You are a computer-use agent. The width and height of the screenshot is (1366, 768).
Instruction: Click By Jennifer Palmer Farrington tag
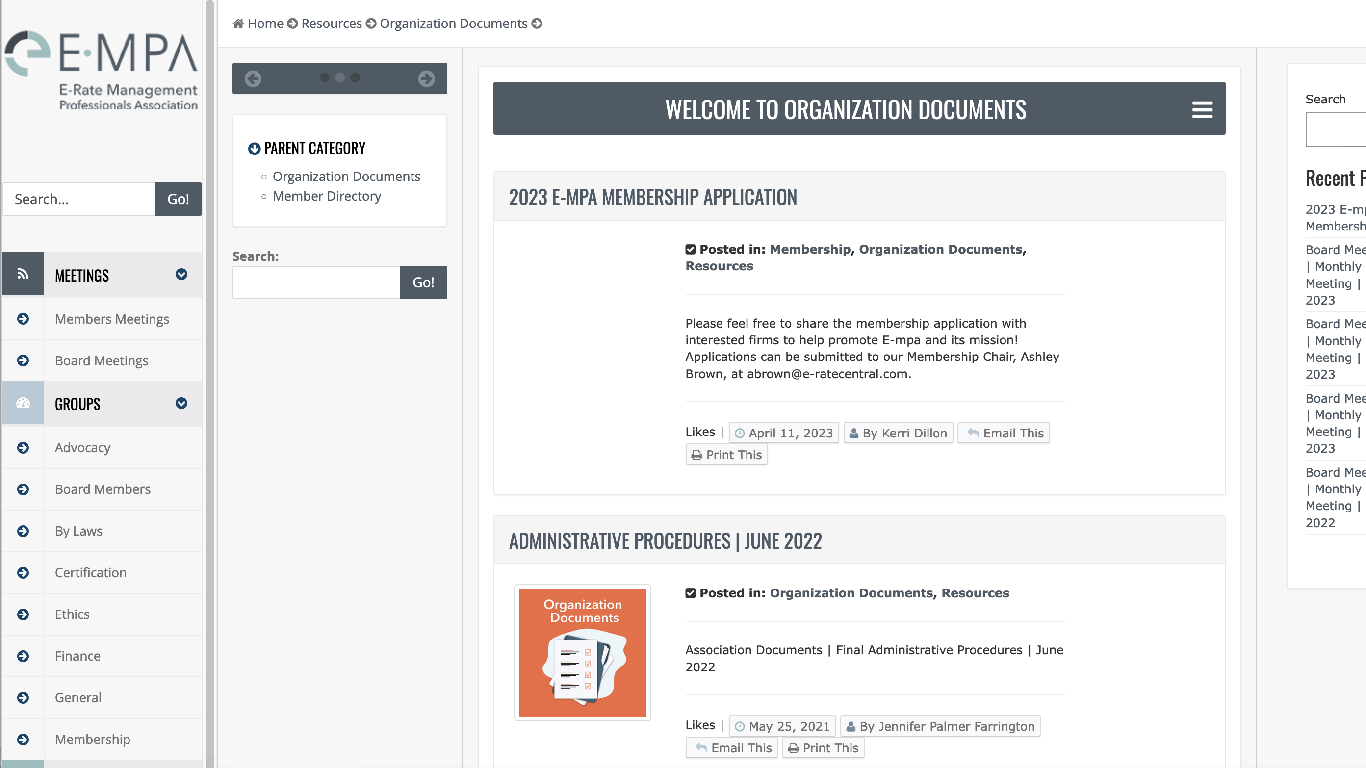click(940, 726)
